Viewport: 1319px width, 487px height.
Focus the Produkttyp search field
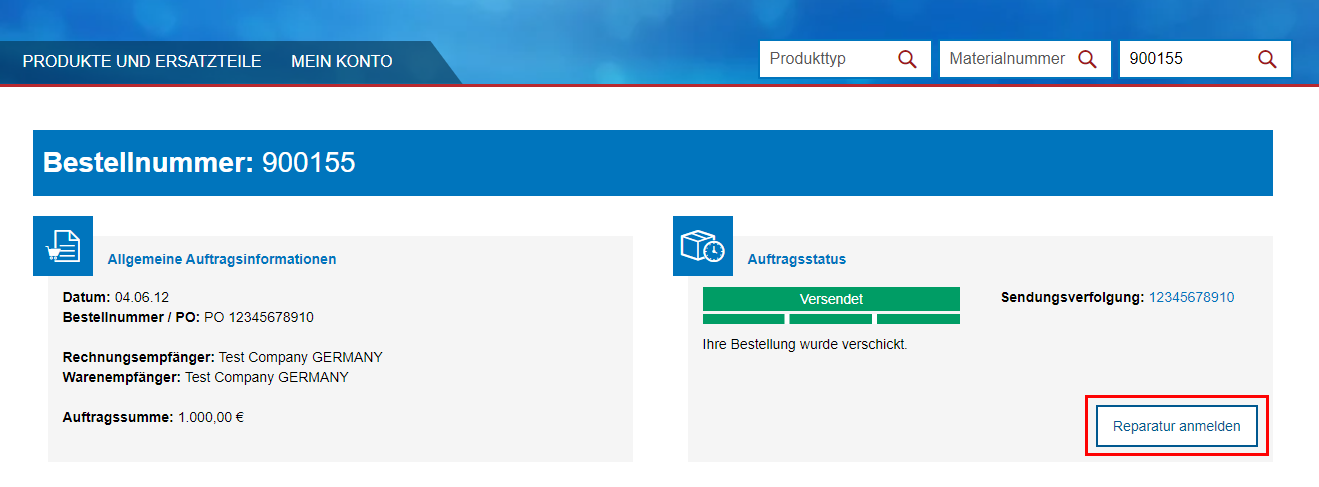[845, 59]
